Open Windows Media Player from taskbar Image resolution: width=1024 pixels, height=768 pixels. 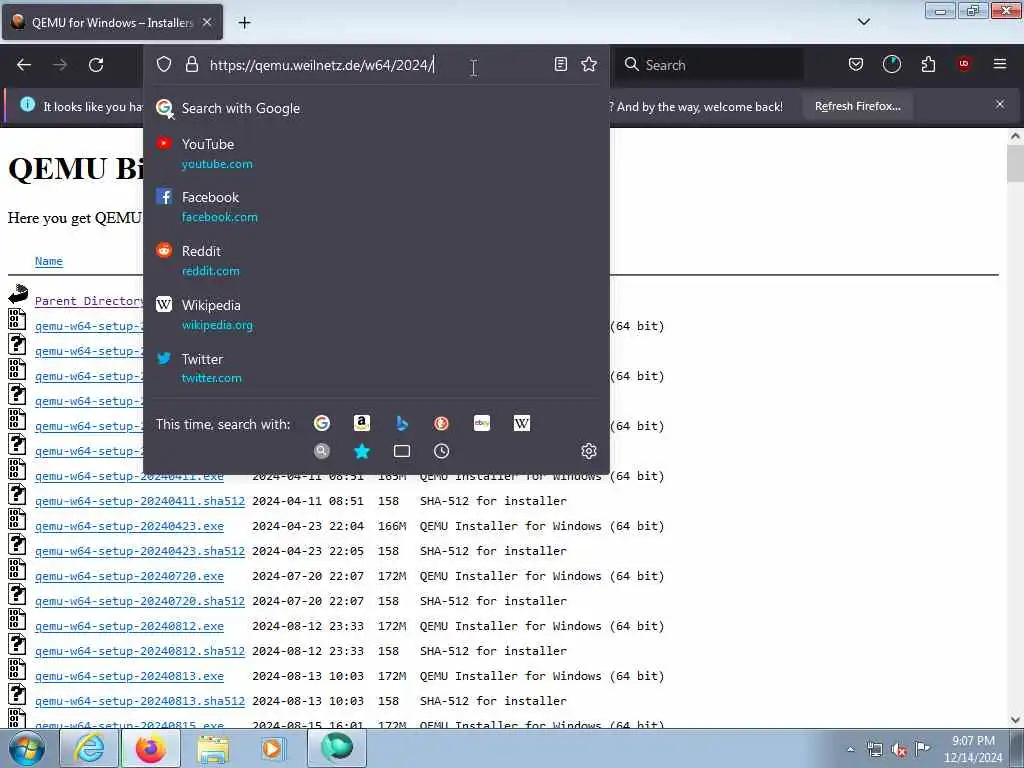[x=273, y=748]
